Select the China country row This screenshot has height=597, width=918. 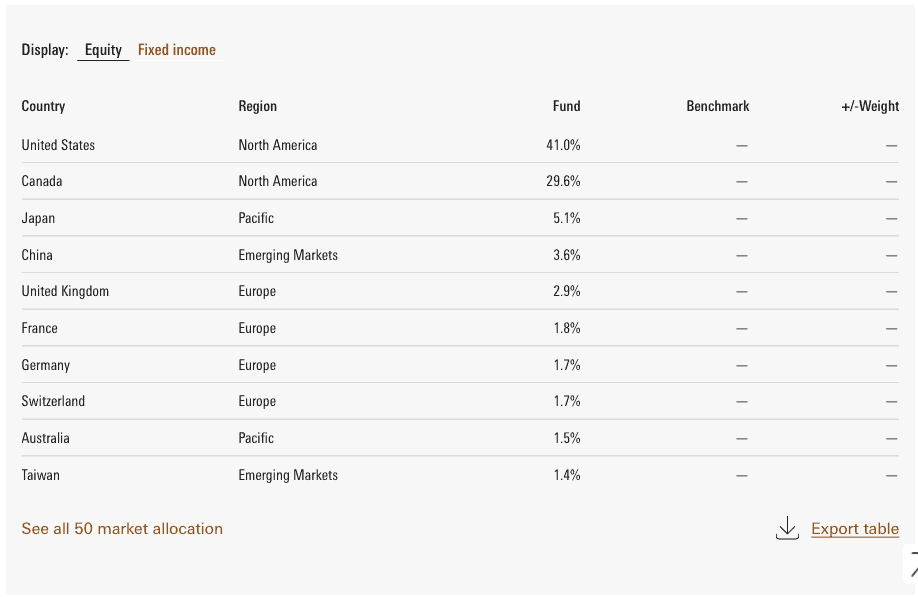pyautogui.click(x=37, y=255)
